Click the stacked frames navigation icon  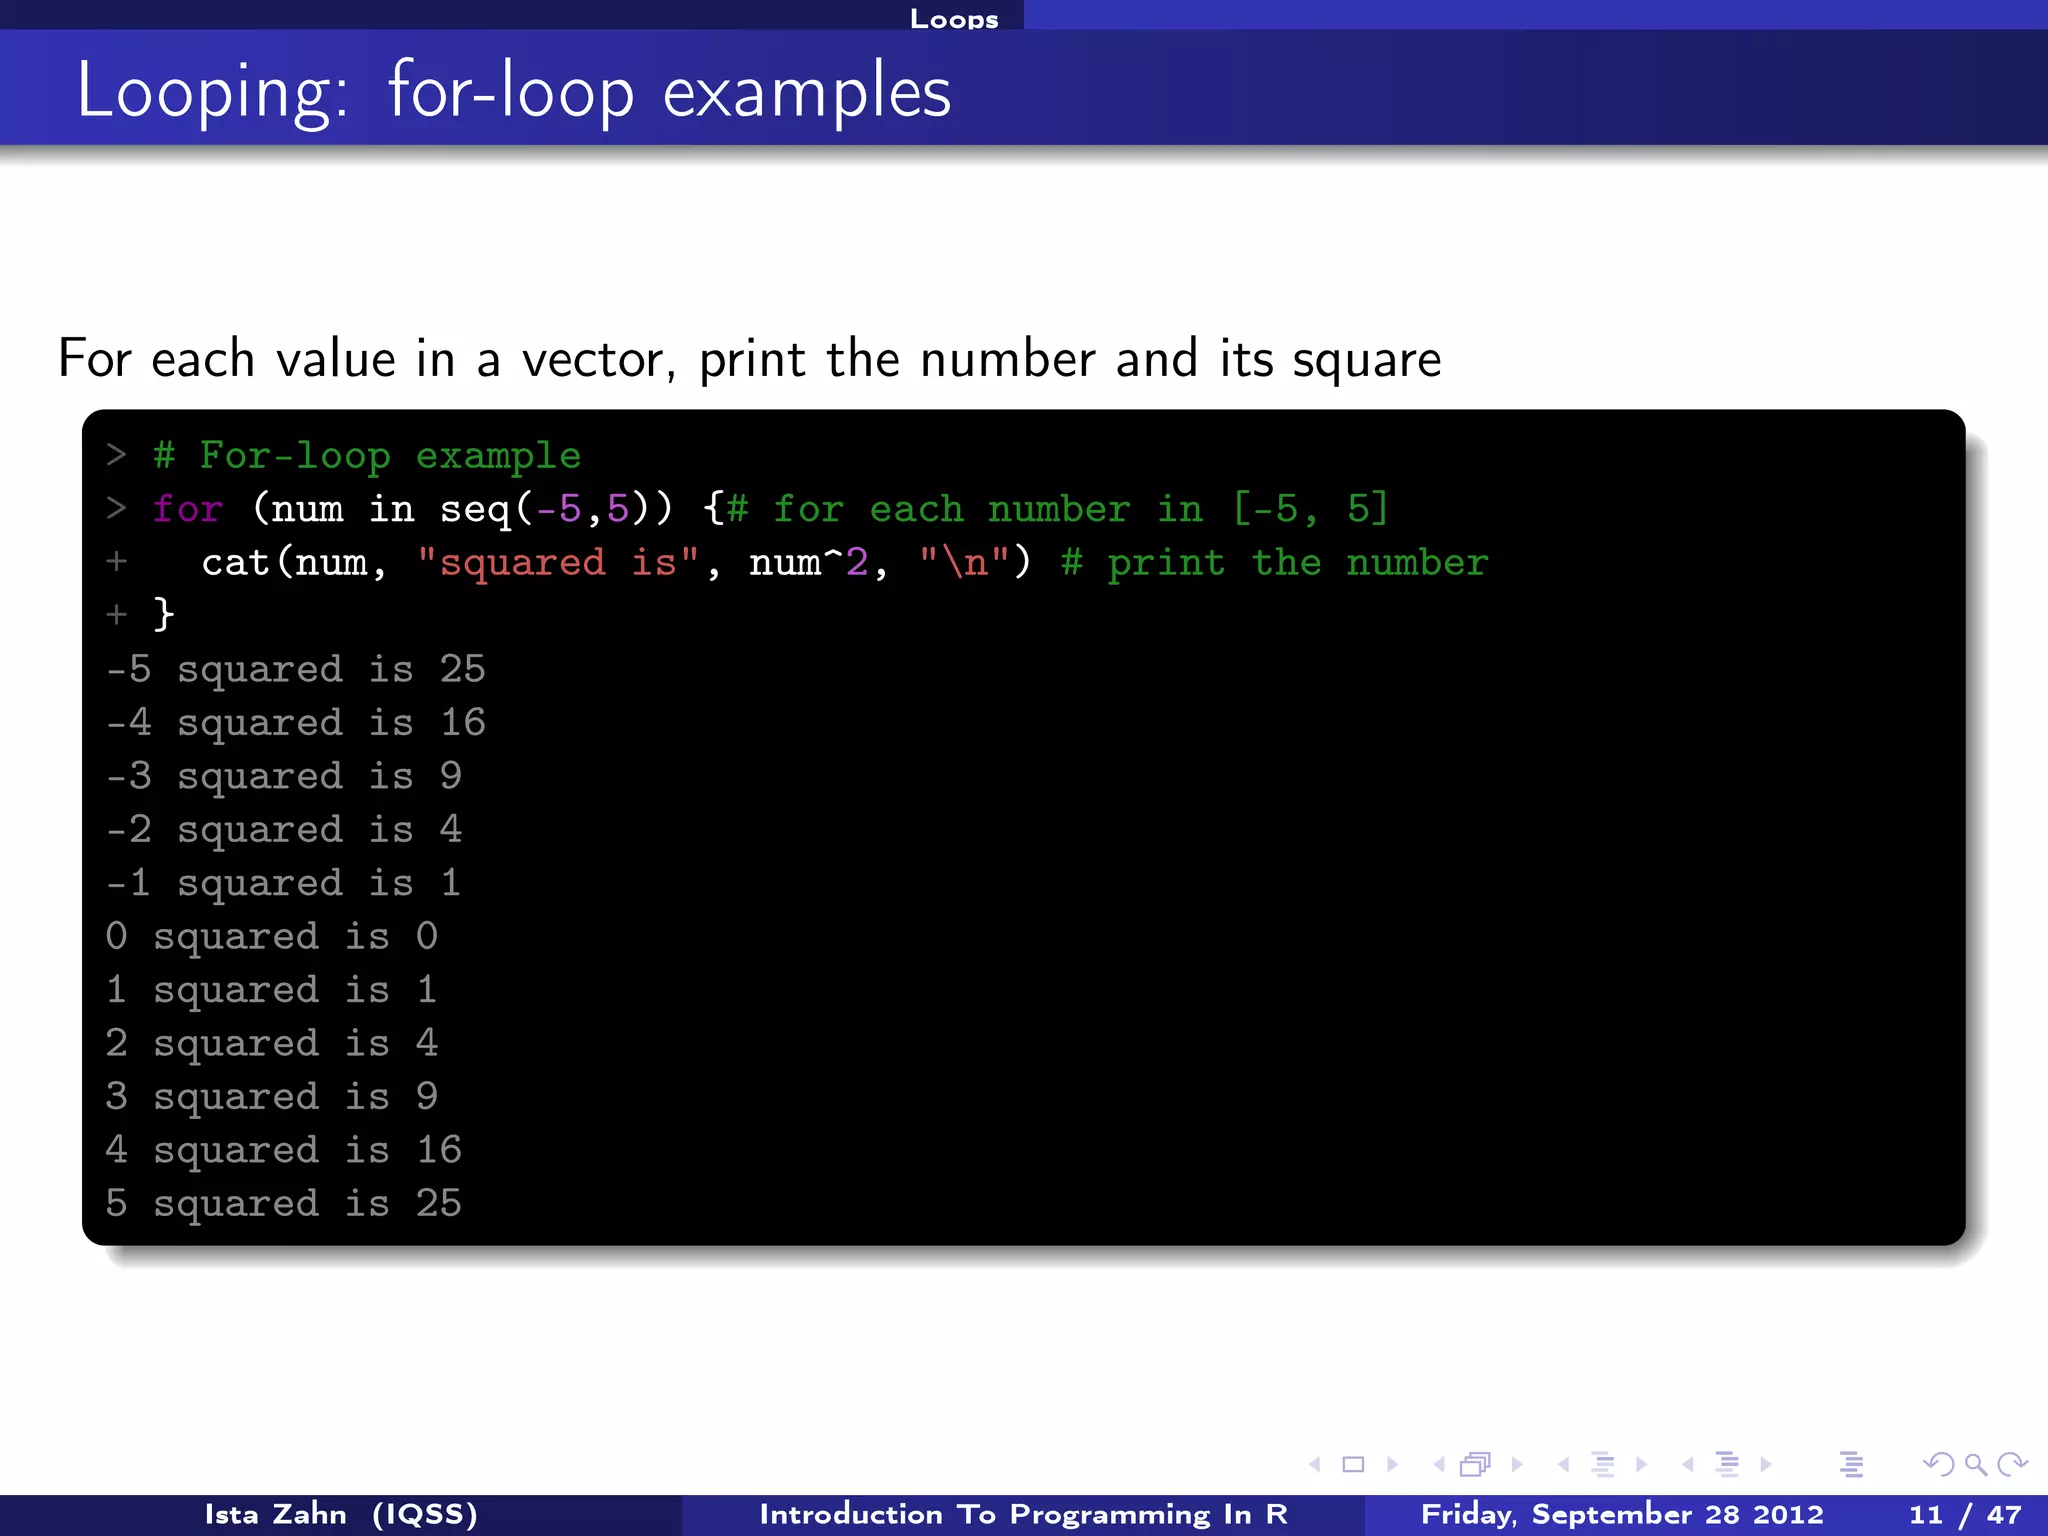tap(1476, 1465)
